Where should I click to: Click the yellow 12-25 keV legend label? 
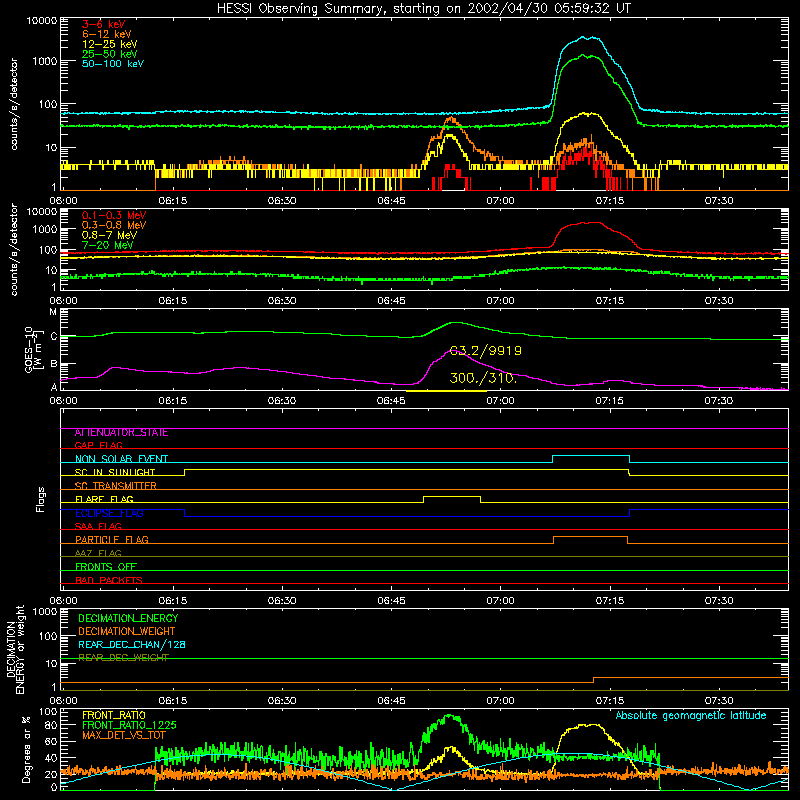[110, 44]
